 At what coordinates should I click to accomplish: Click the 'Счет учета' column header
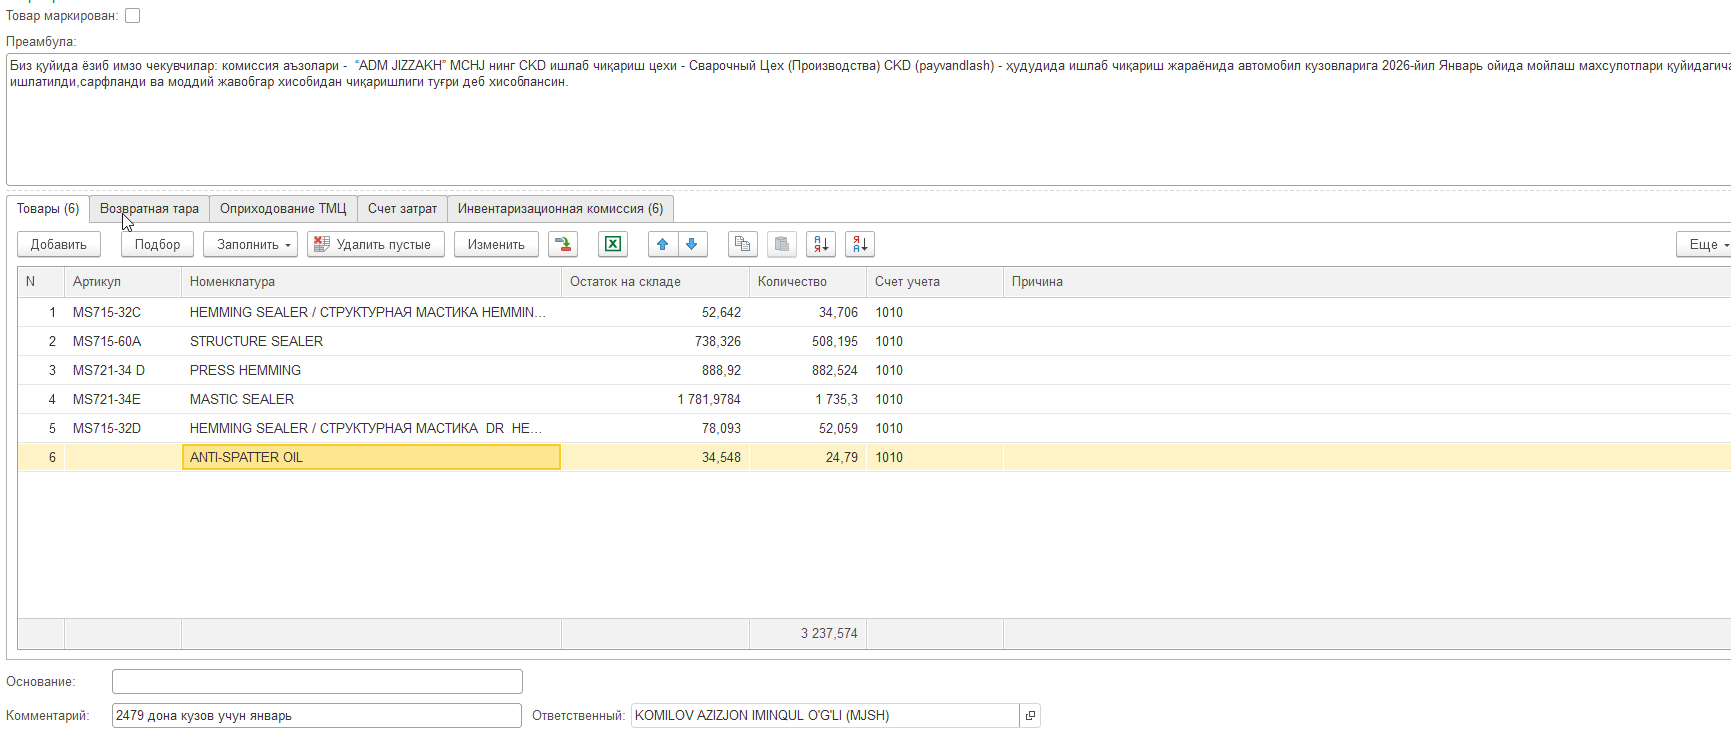(x=935, y=282)
